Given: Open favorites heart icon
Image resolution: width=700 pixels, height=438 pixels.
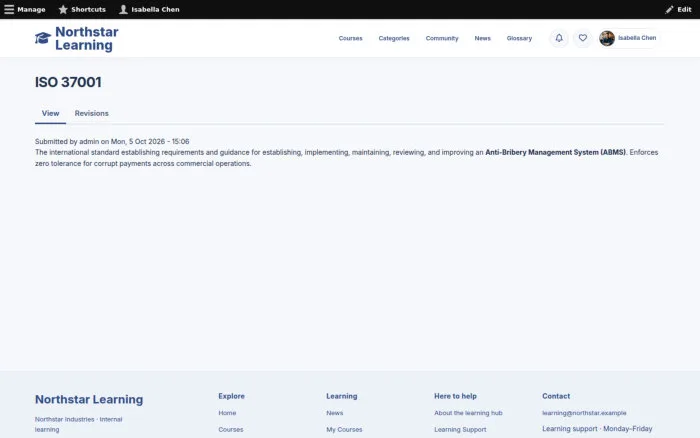Looking at the screenshot, I should coord(583,38).
